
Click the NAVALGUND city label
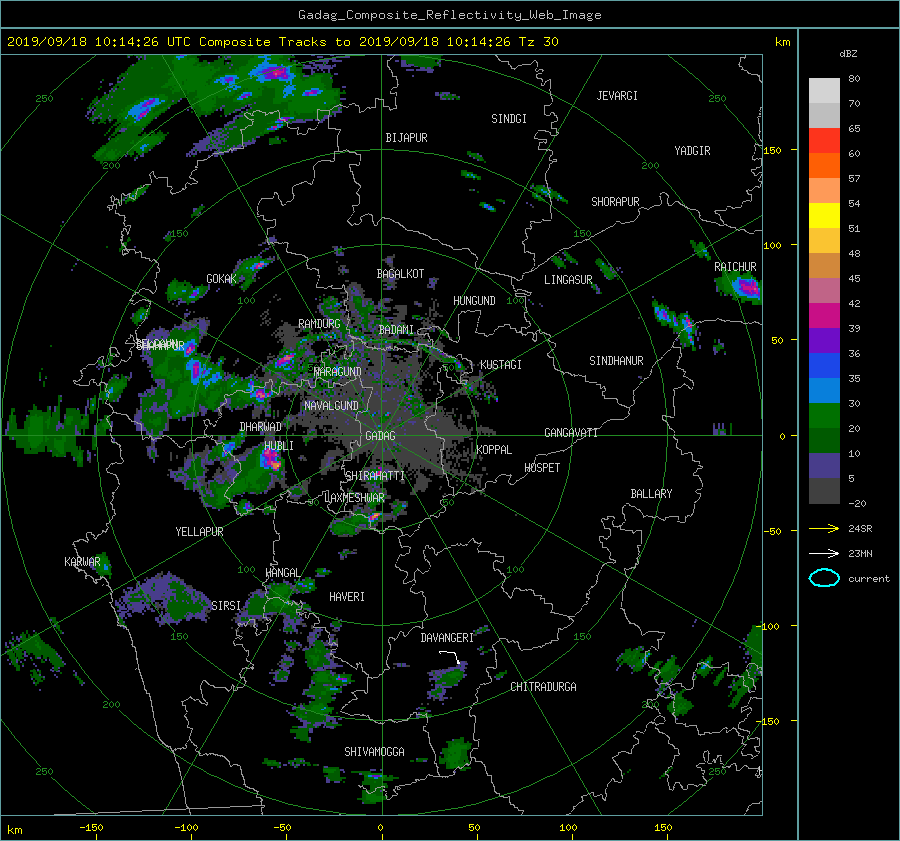coord(331,406)
